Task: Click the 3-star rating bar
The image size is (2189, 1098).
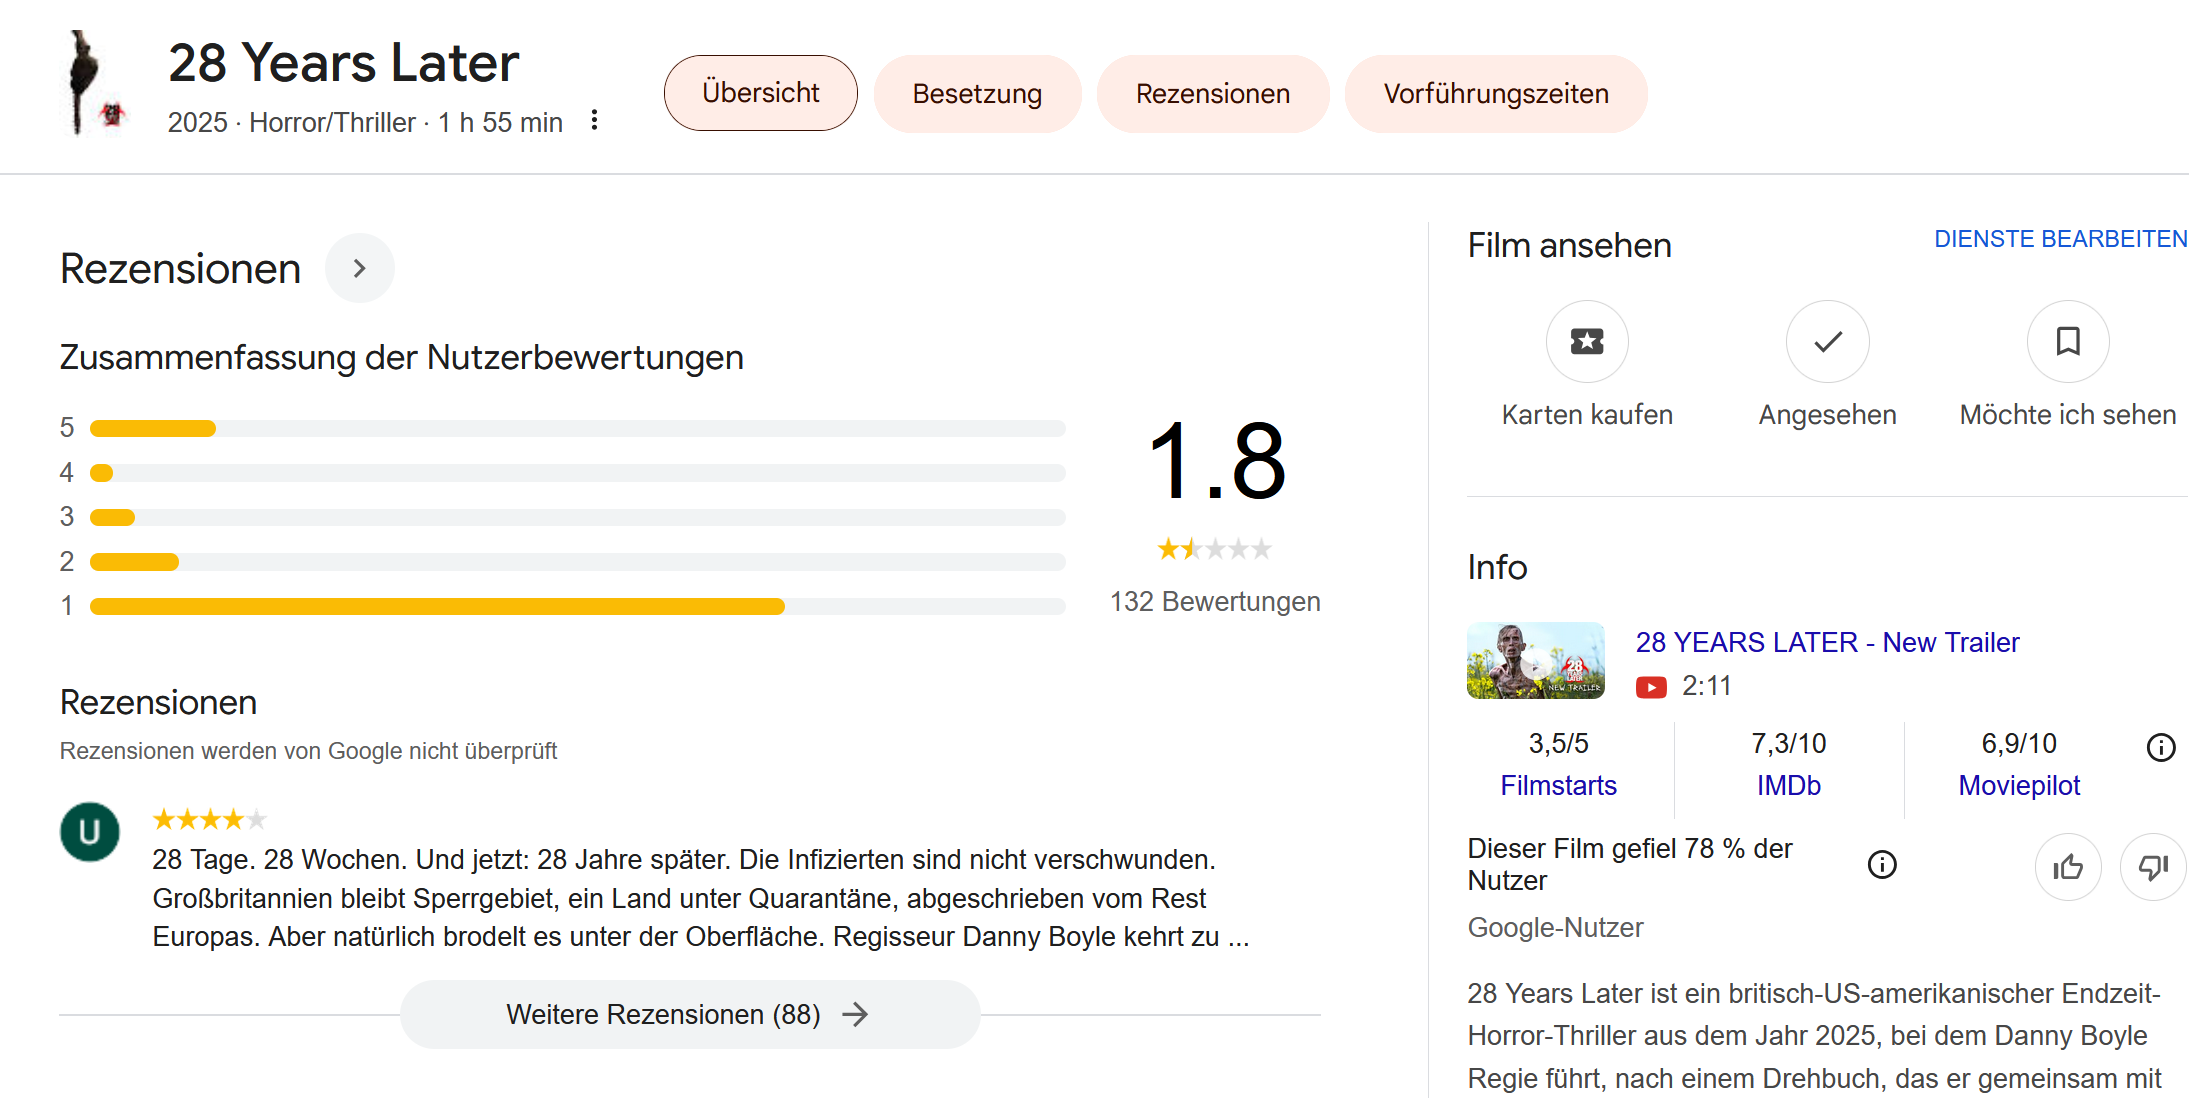Action: [577, 517]
